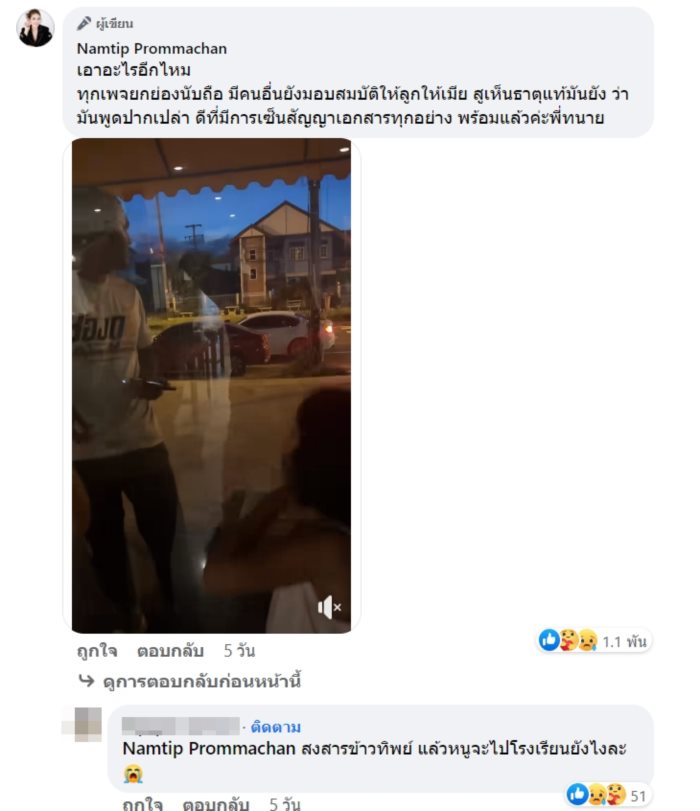Click the sad reaction emoji on first comment

[587, 640]
